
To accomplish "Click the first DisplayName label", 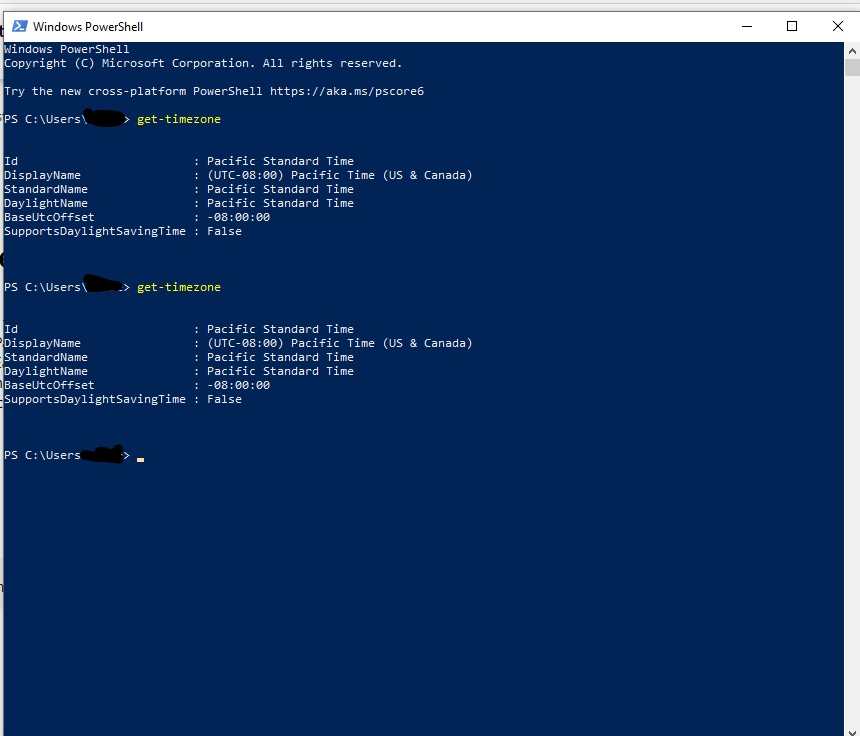I will tap(42, 175).
